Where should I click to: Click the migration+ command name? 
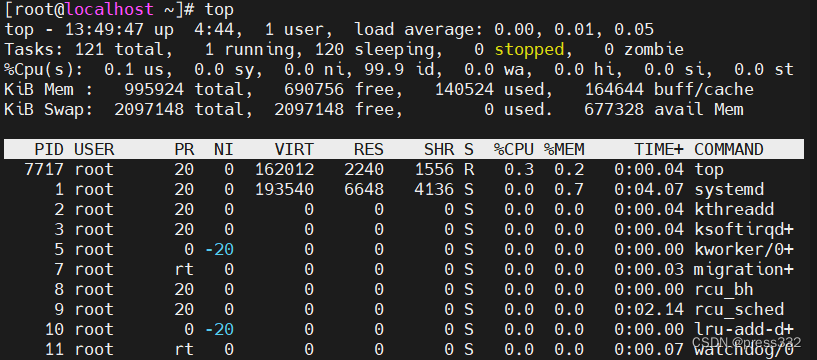pyautogui.click(x=744, y=269)
